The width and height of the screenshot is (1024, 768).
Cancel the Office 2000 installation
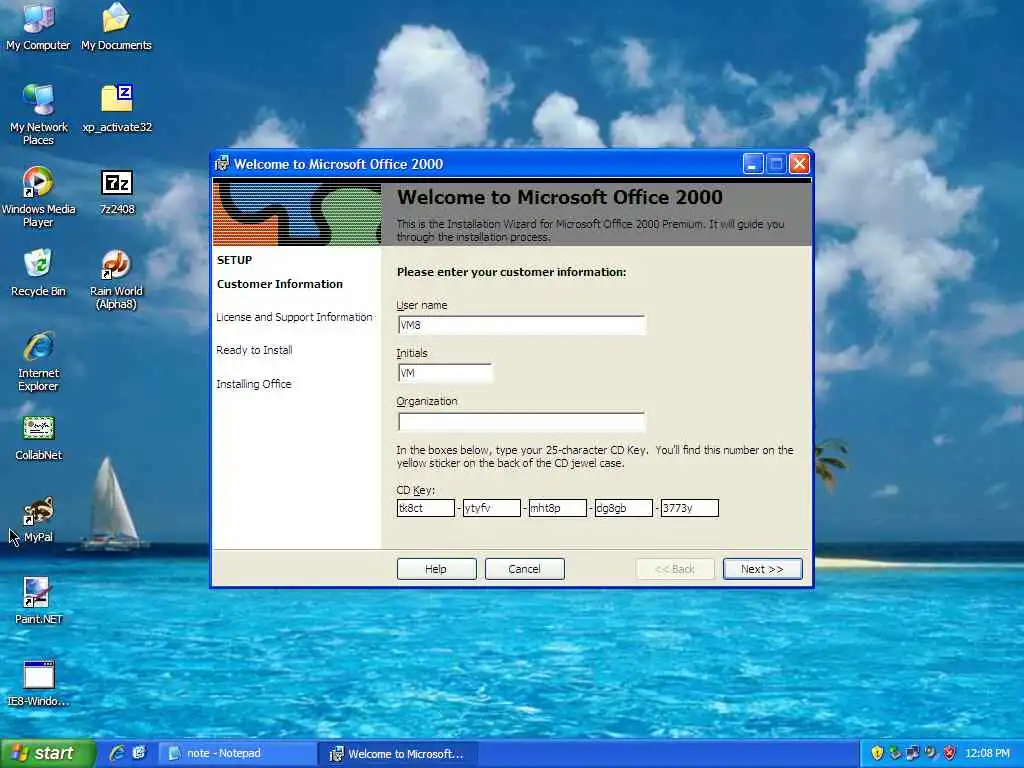524,569
